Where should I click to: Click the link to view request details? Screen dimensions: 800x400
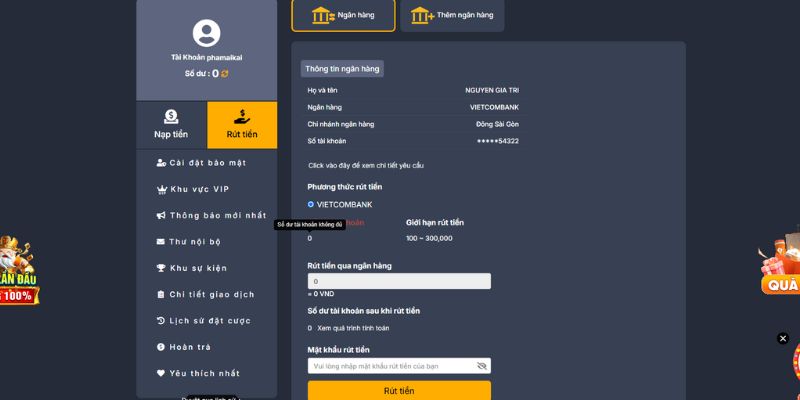click(x=366, y=165)
